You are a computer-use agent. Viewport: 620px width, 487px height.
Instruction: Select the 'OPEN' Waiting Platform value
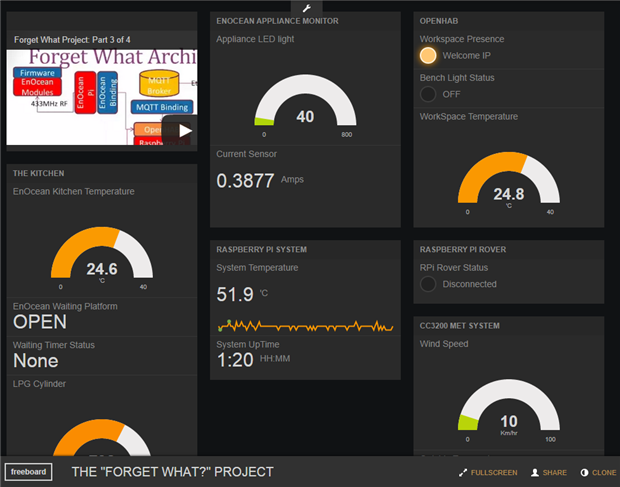(40, 322)
